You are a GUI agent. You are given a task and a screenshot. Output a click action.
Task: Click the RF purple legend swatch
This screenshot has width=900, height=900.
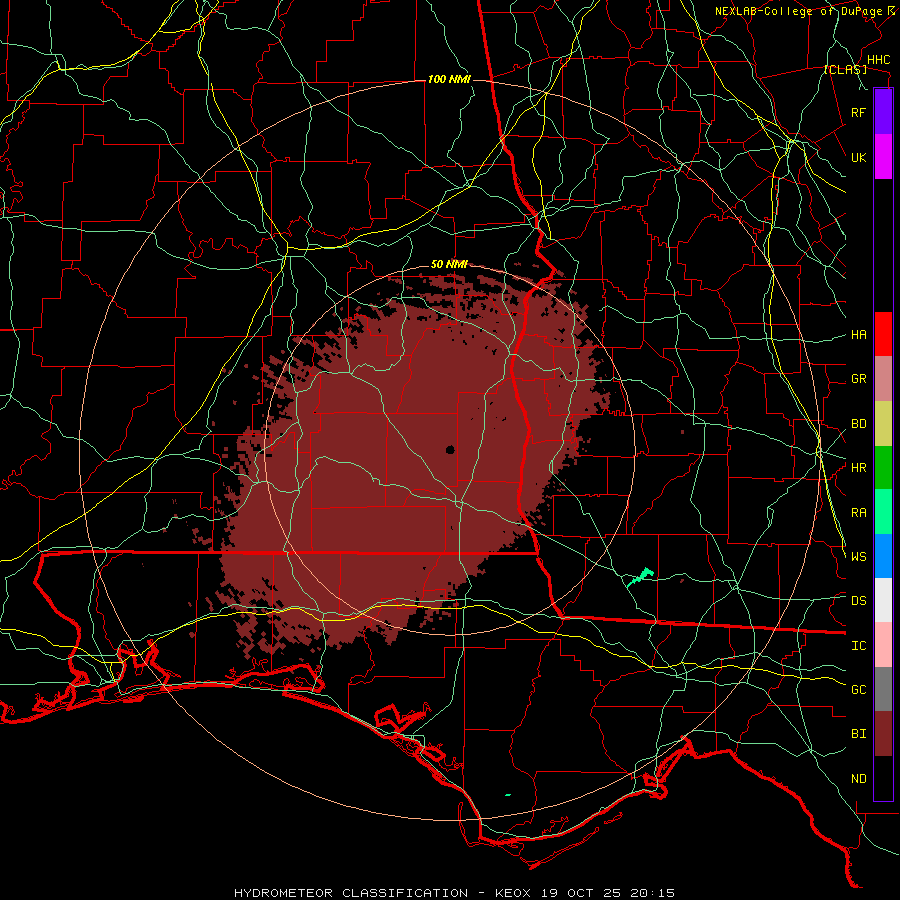tap(883, 112)
